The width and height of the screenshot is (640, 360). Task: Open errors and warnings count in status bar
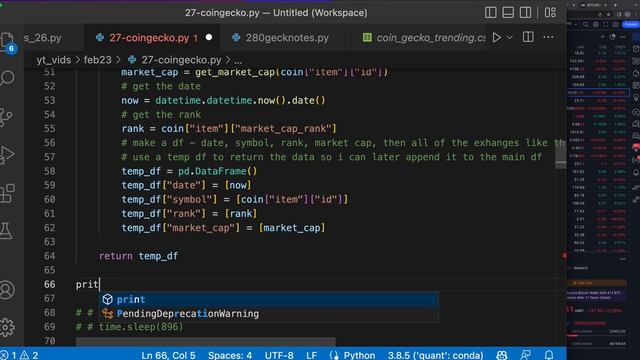20,355
